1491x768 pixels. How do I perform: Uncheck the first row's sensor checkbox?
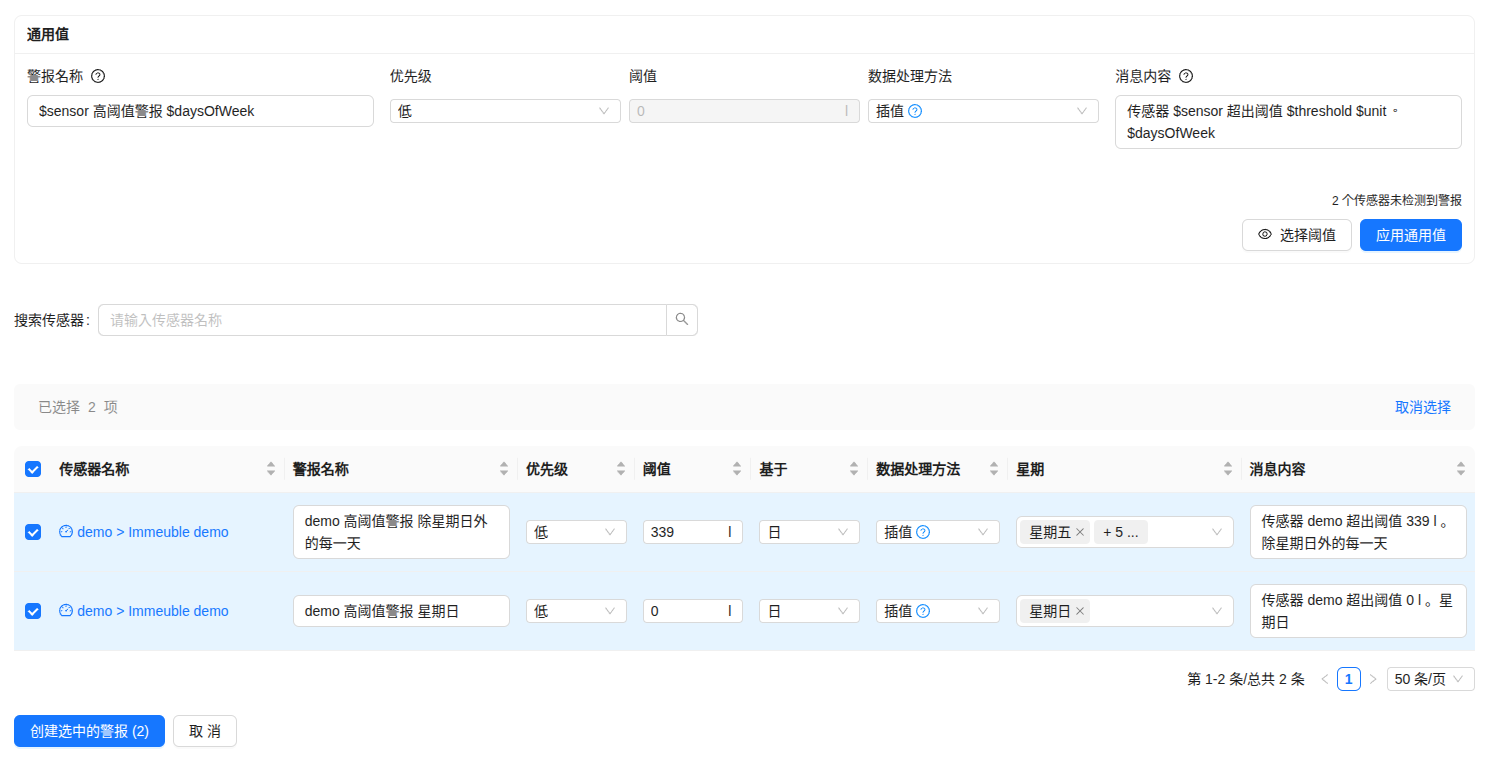tap(33, 532)
